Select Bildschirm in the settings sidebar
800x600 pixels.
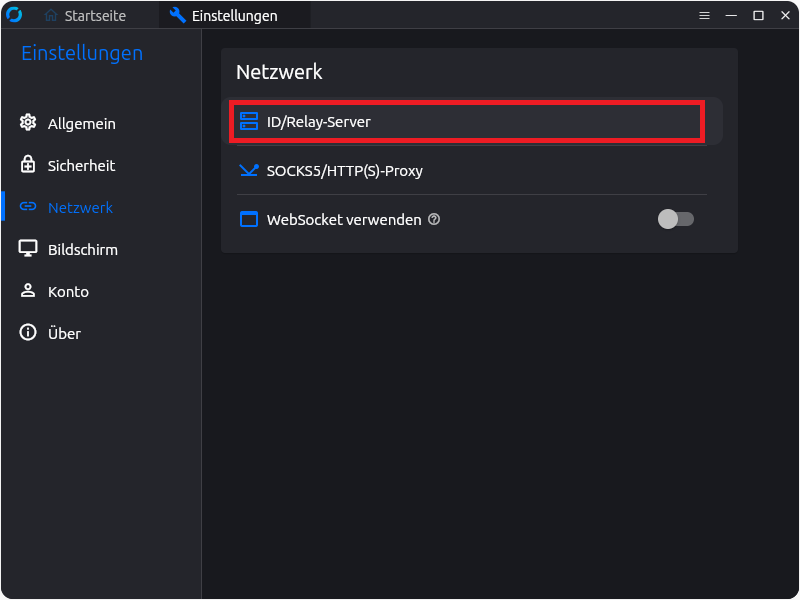pos(80,249)
